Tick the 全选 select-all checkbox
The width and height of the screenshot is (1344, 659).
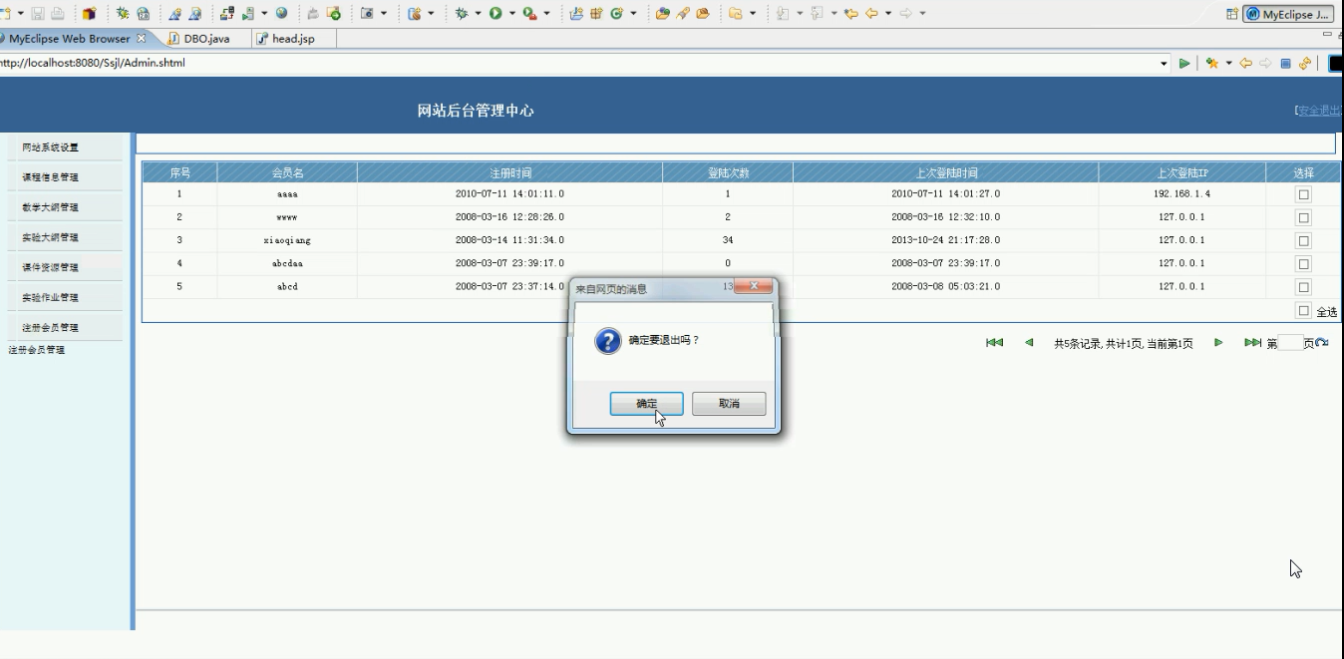tap(1304, 310)
